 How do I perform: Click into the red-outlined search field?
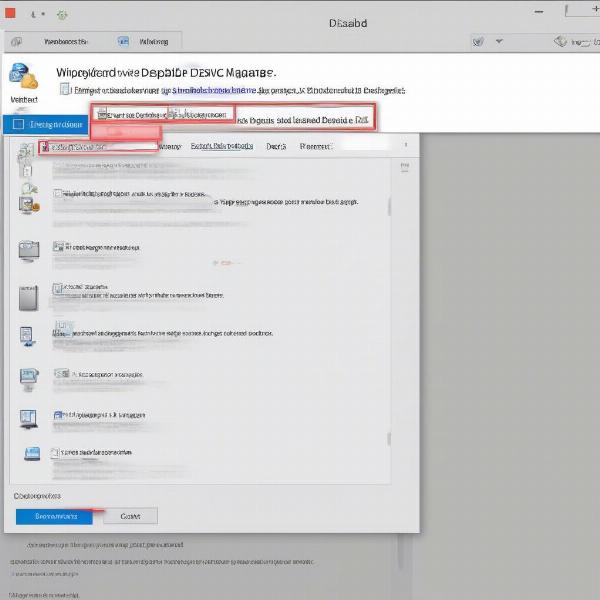98,147
